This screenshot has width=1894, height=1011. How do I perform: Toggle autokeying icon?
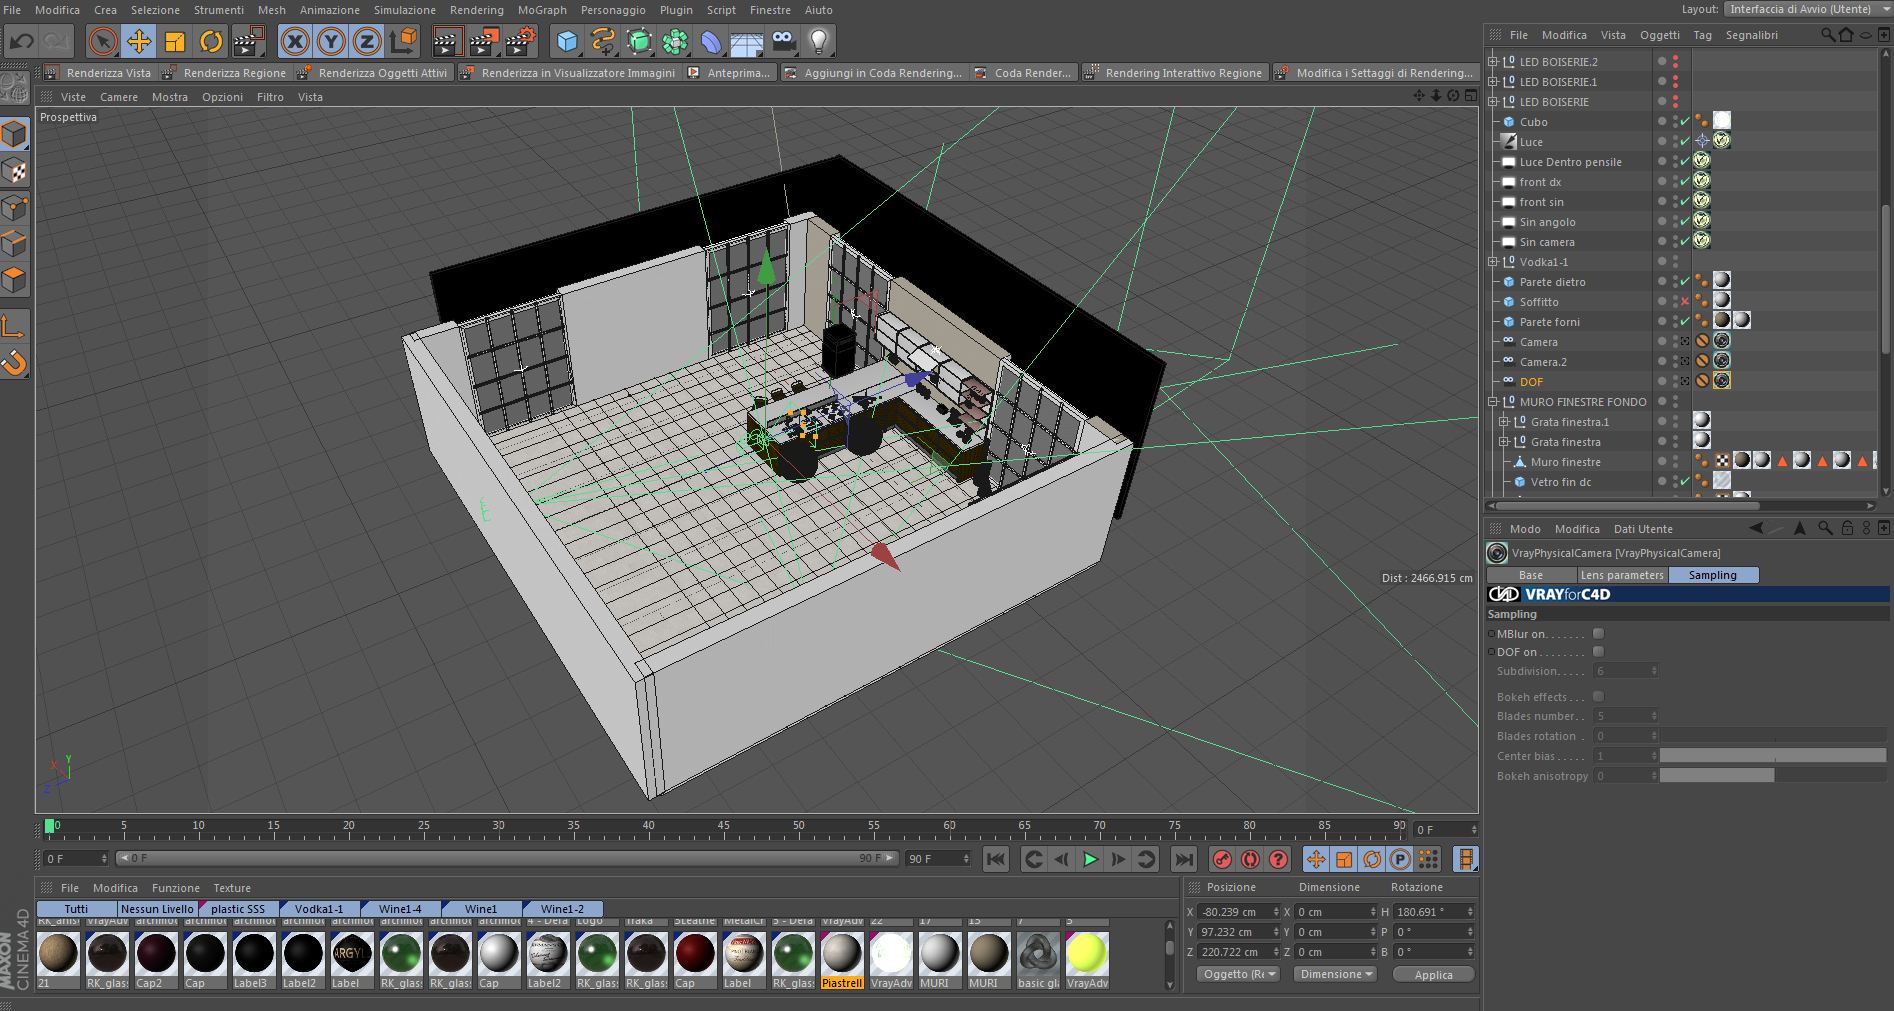1250,859
